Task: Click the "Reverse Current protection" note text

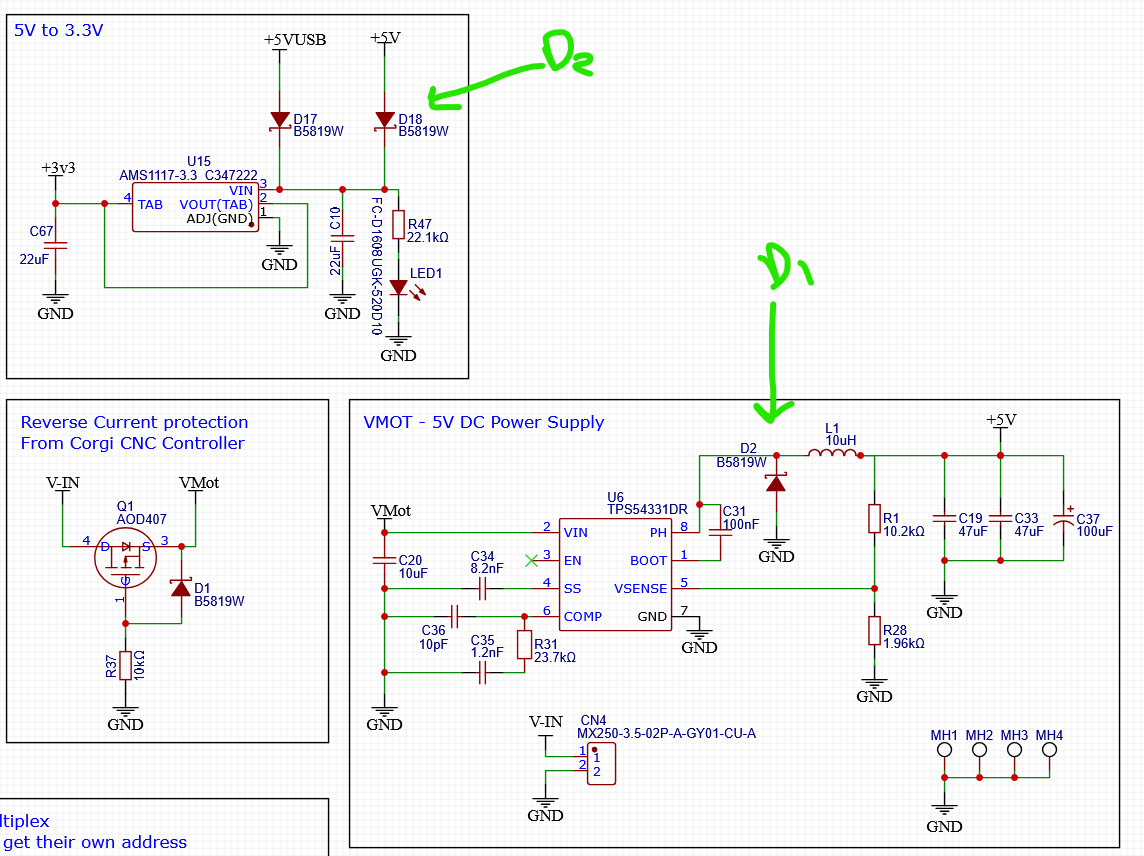Action: [x=134, y=422]
